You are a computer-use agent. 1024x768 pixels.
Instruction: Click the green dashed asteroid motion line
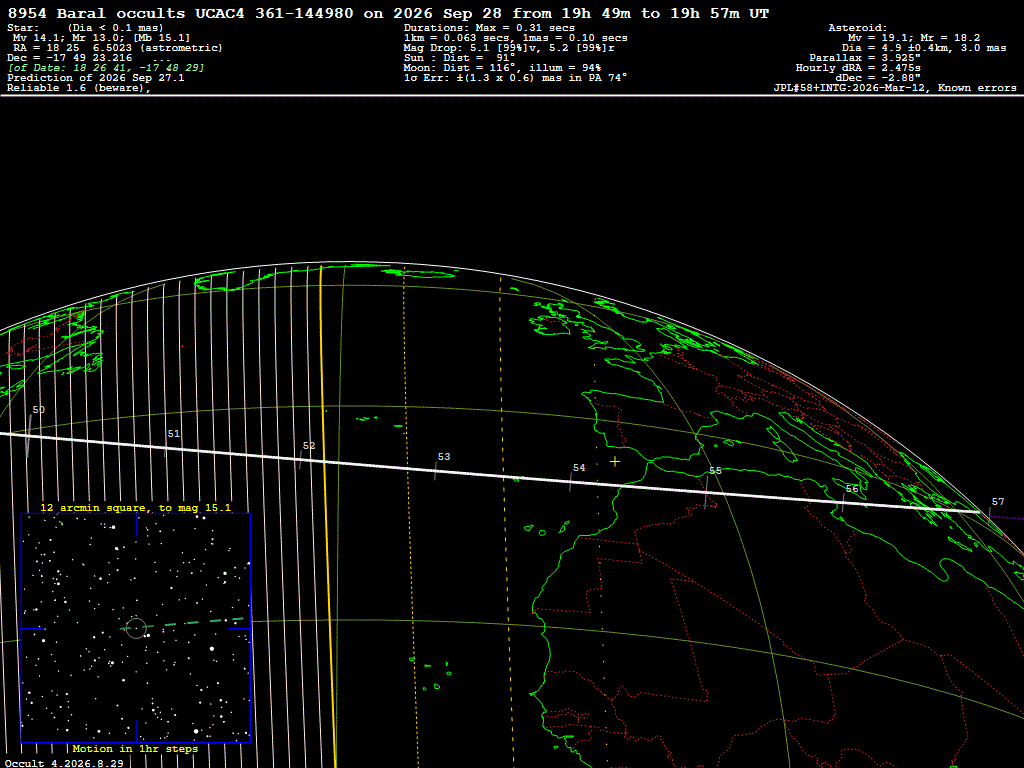(x=183, y=623)
